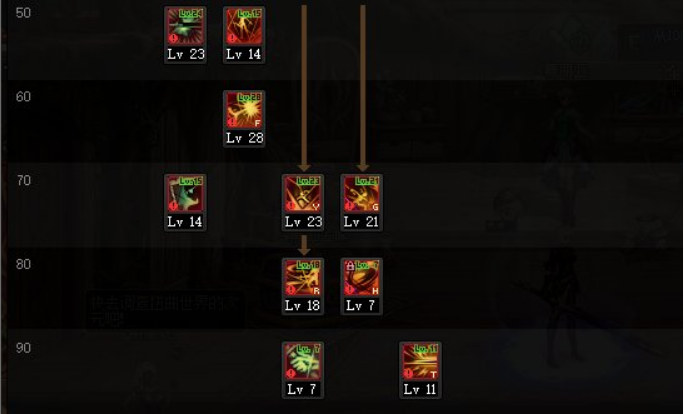The height and width of the screenshot is (414, 684).
Task: Select the Lv 23 skill bound to V
Action: coord(303,202)
